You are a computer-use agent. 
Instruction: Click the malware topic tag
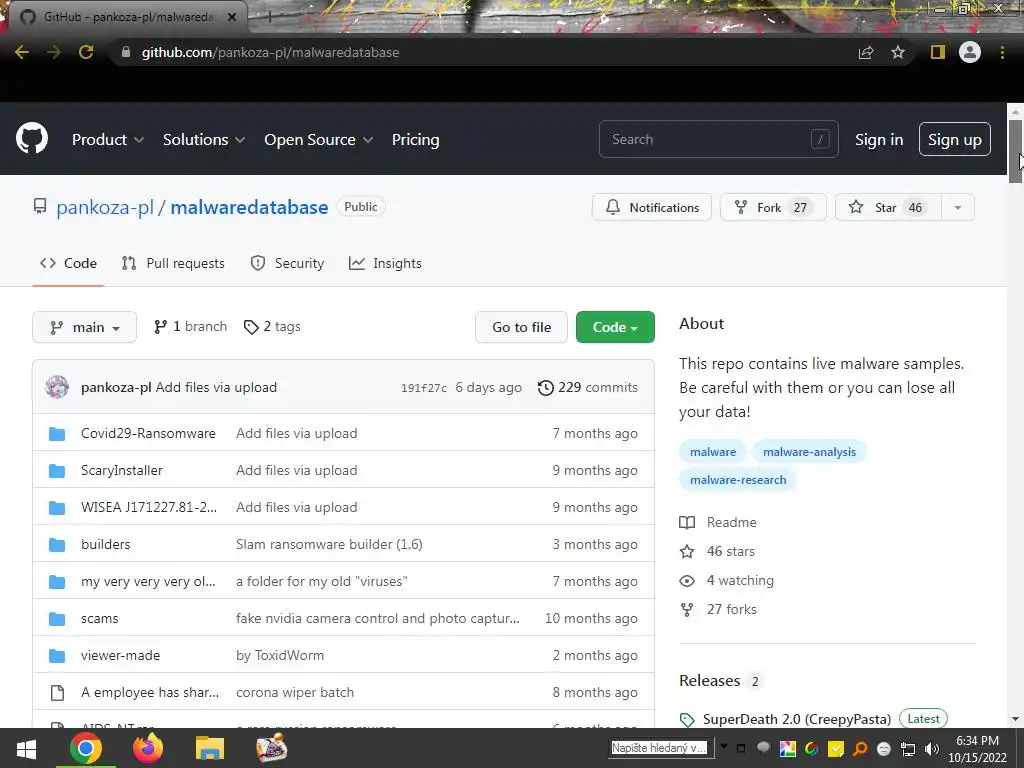pyautogui.click(x=712, y=452)
